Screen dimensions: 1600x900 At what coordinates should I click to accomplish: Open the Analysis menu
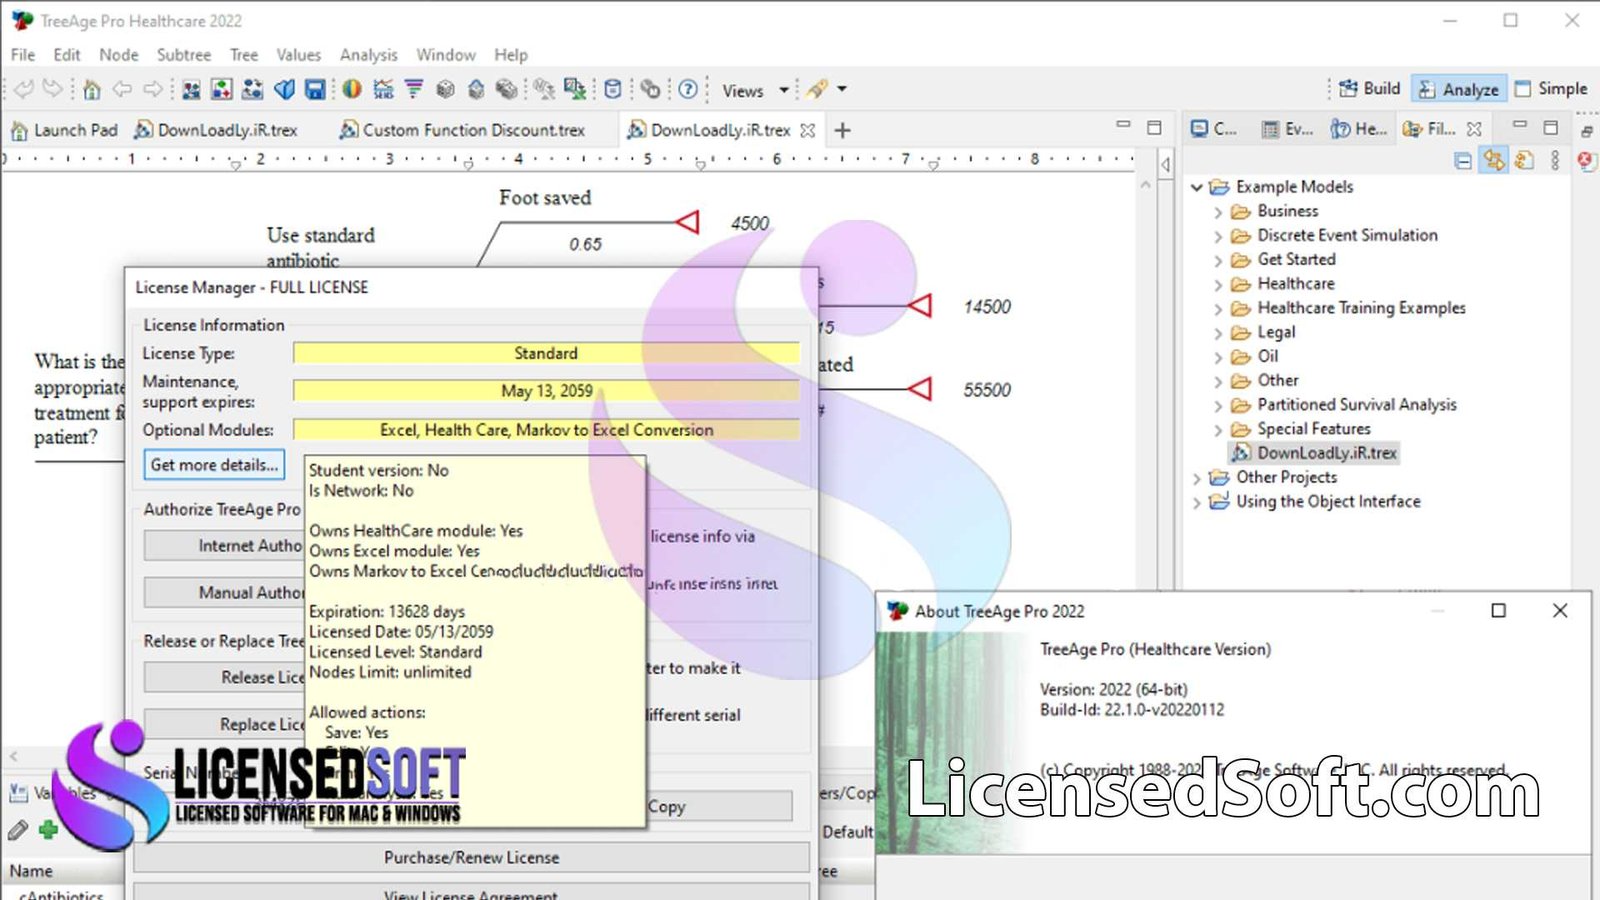pyautogui.click(x=368, y=55)
